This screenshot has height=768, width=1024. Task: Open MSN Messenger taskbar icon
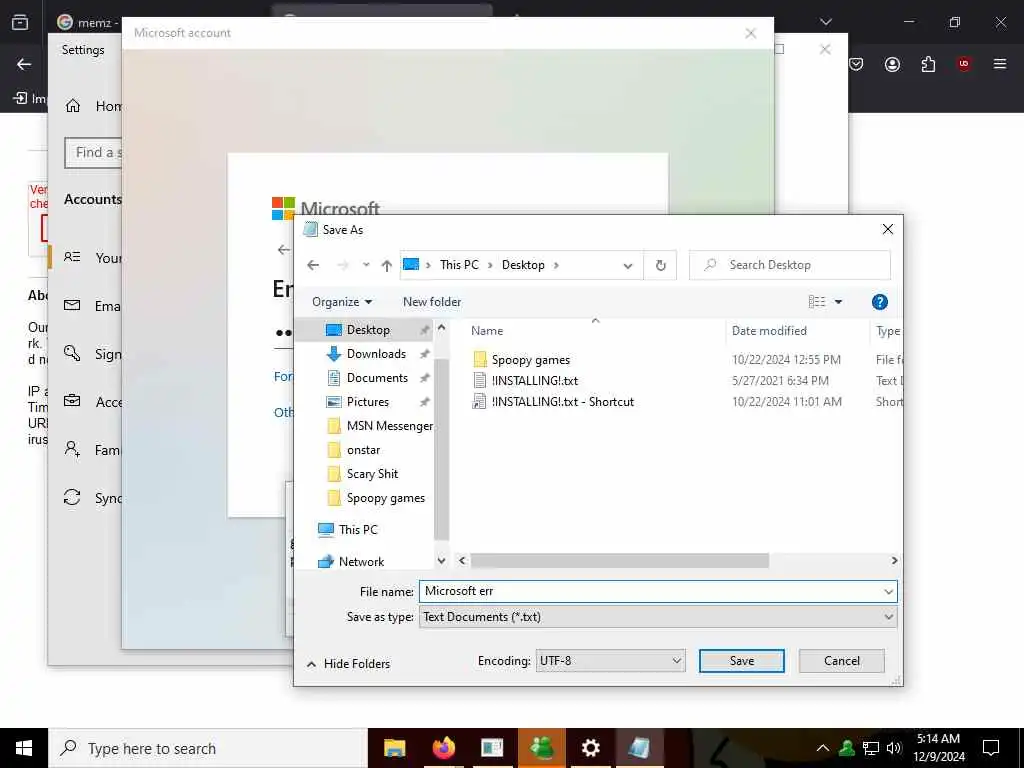[x=541, y=748]
